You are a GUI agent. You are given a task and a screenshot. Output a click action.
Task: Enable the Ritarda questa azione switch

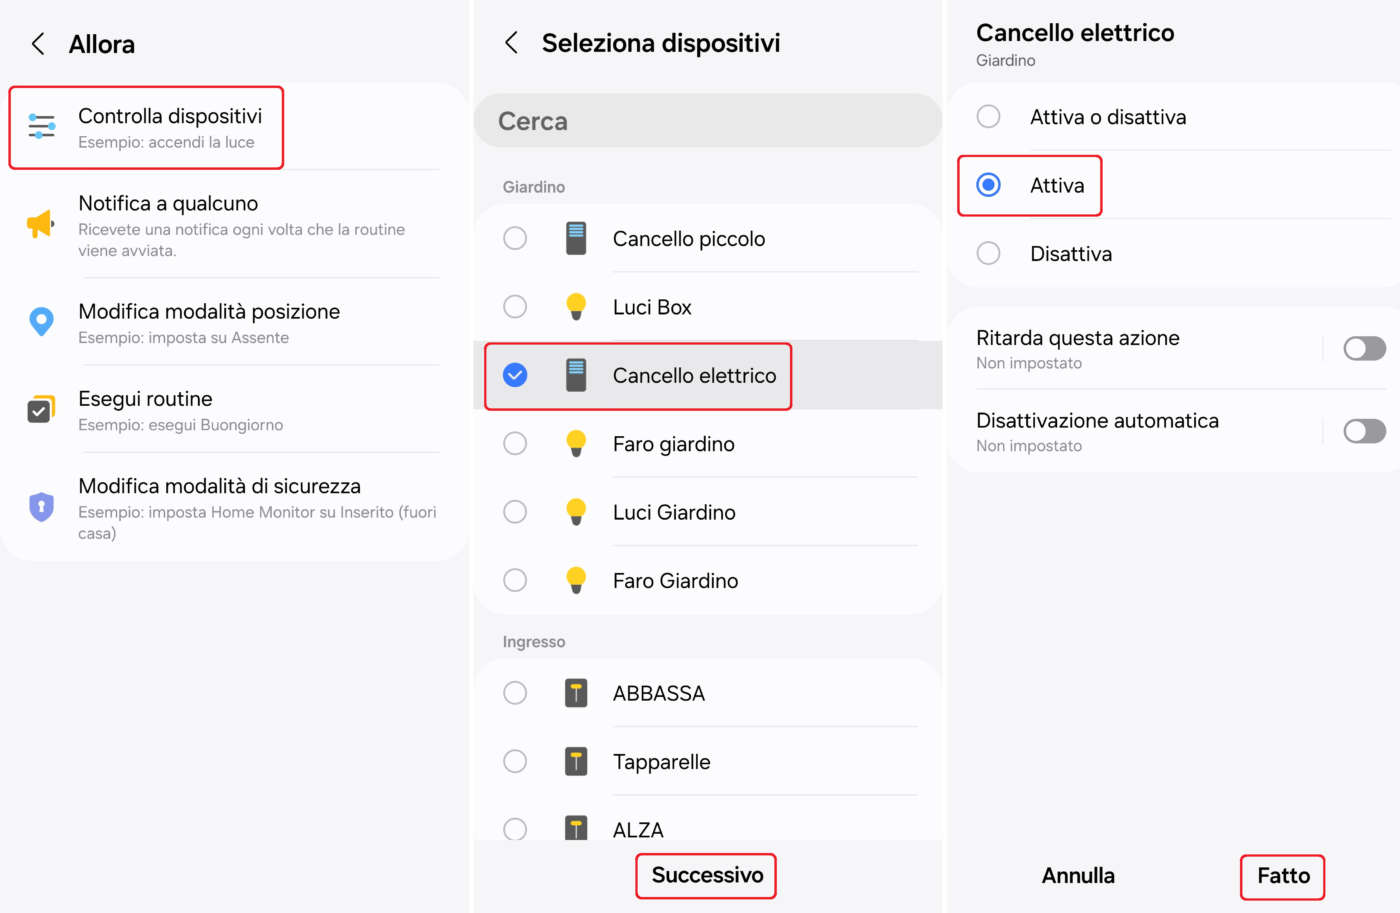[x=1364, y=348]
